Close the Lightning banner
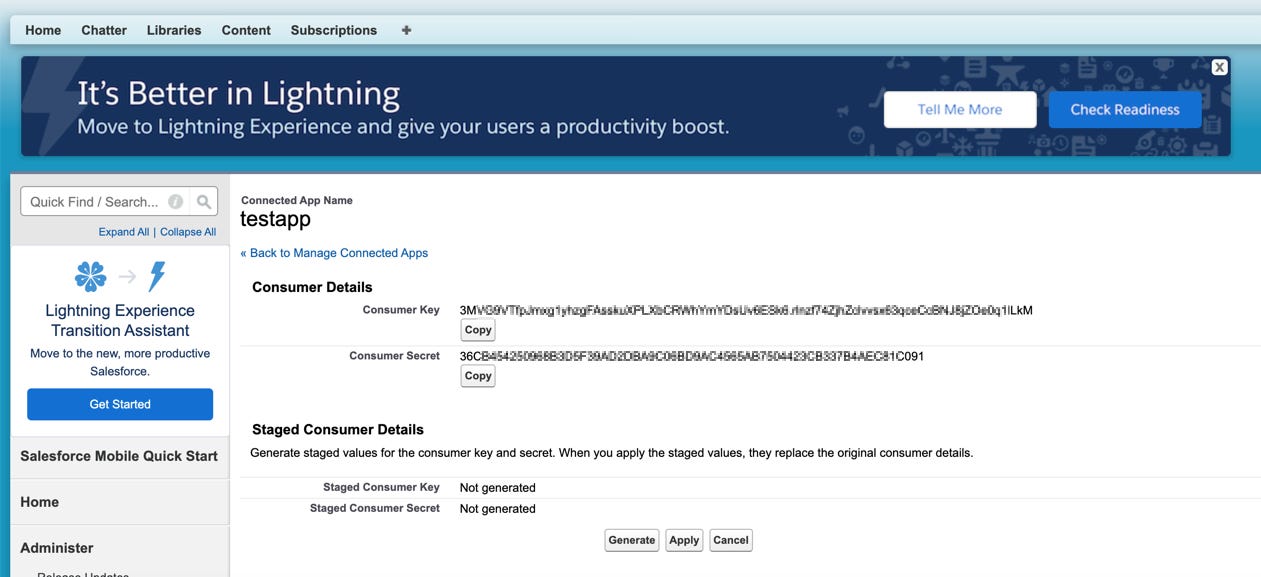1261x577 pixels. 1219,67
